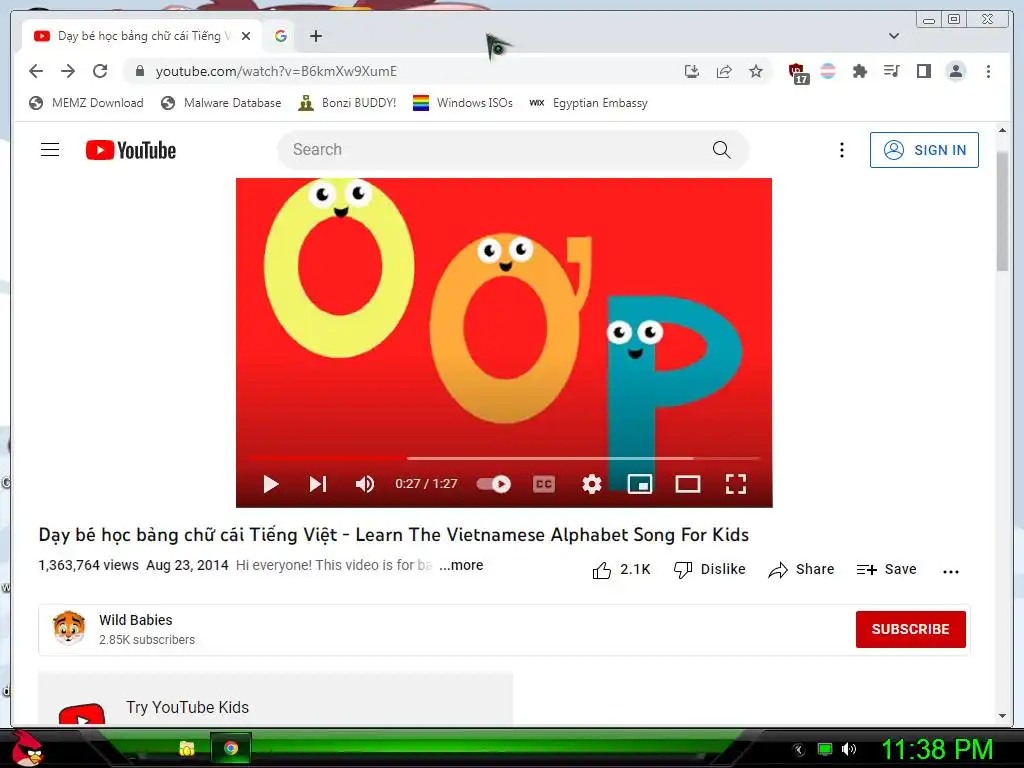Toggle the autoplay switch
The image size is (1024, 768).
[x=494, y=484]
